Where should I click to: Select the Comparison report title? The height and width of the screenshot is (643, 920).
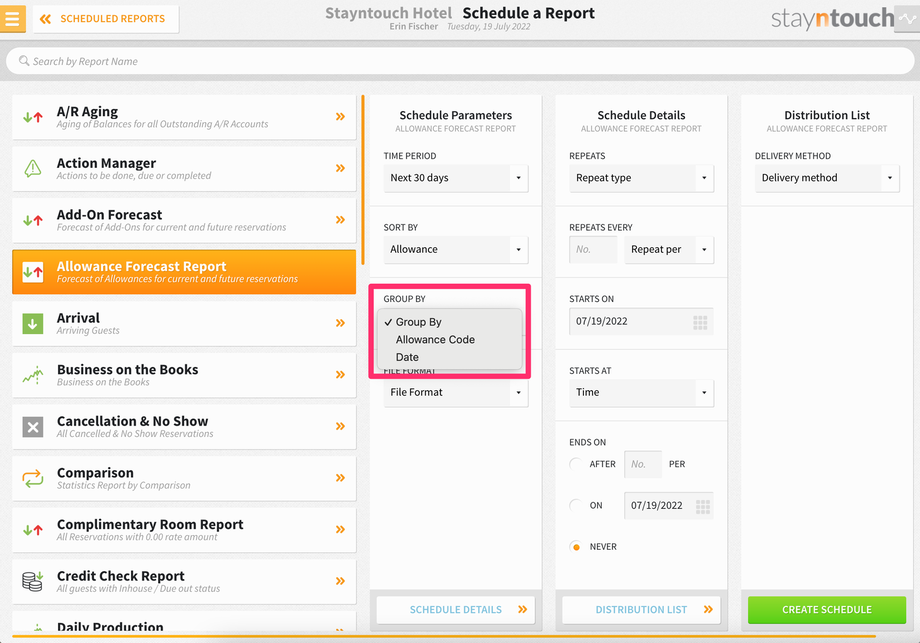click(x=95, y=473)
